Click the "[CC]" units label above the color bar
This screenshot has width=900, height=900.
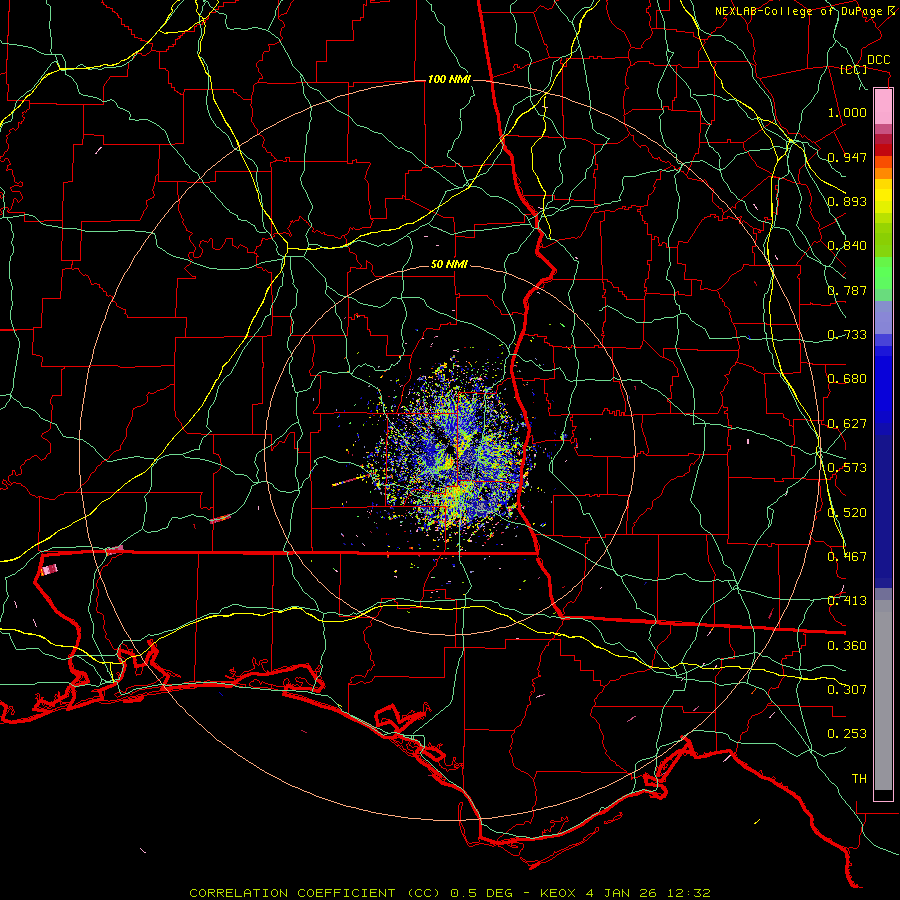[x=854, y=69]
